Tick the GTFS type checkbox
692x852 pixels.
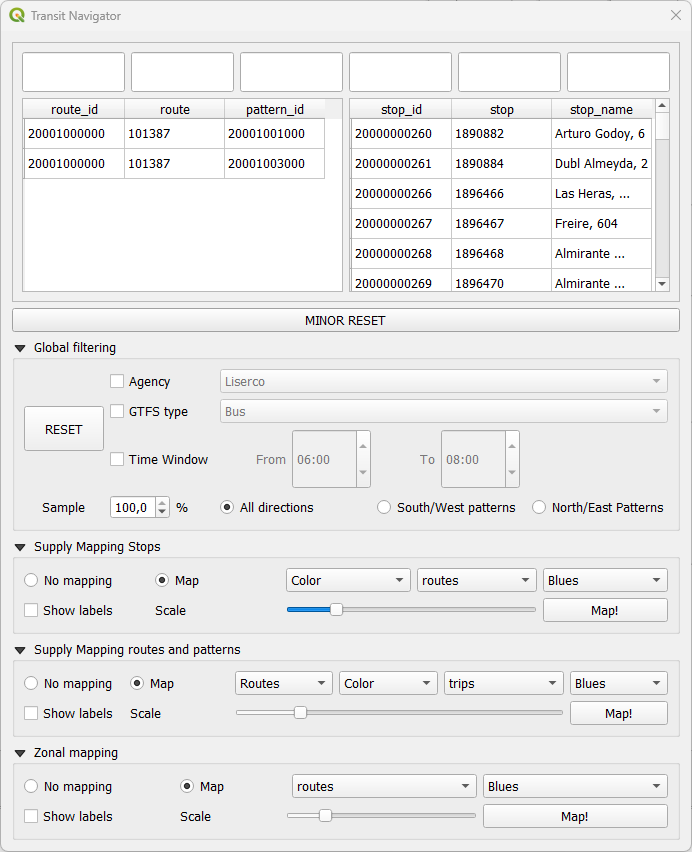point(117,411)
